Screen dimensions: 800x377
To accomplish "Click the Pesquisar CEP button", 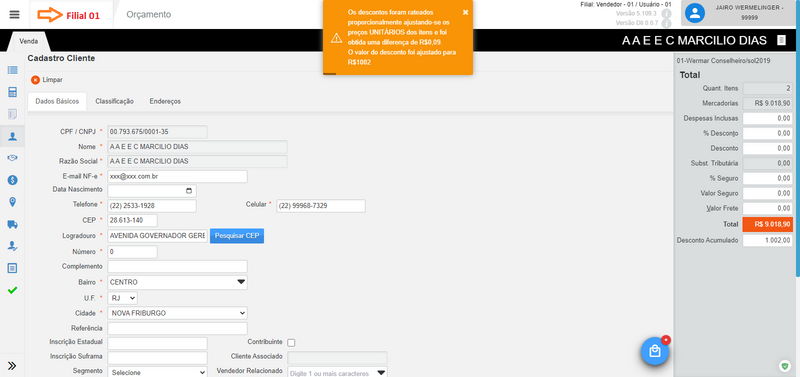I will click(x=237, y=236).
